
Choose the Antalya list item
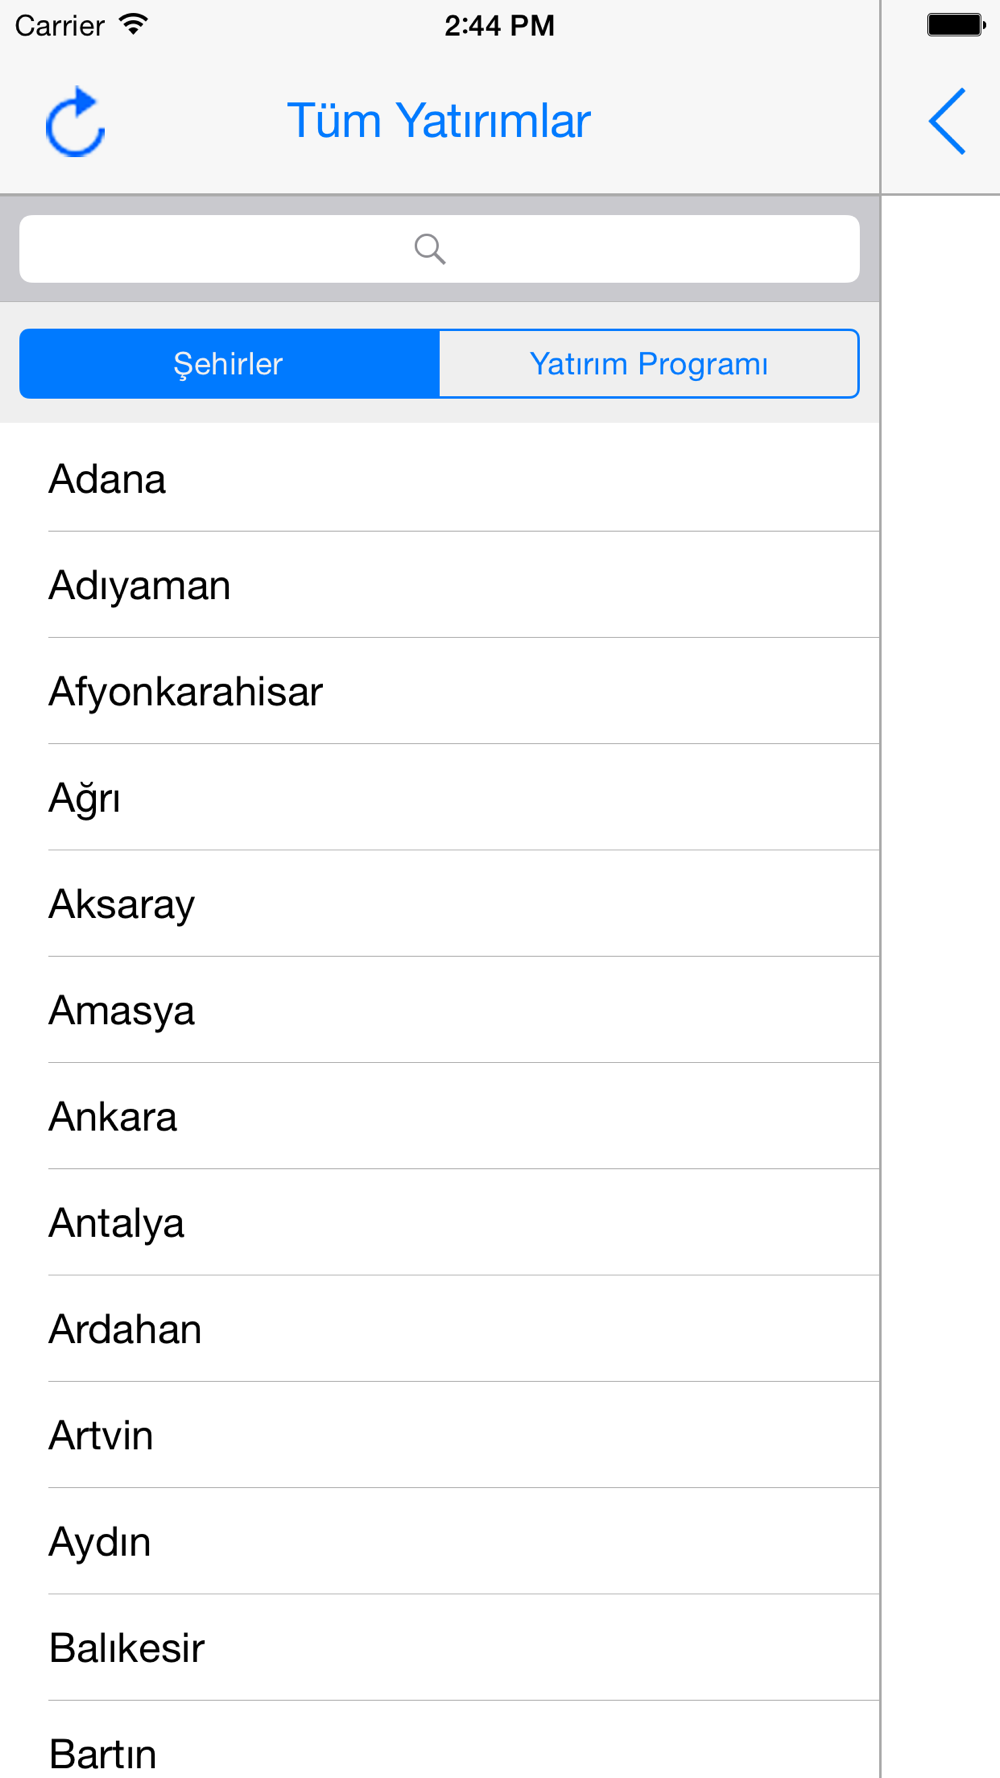(x=440, y=1222)
